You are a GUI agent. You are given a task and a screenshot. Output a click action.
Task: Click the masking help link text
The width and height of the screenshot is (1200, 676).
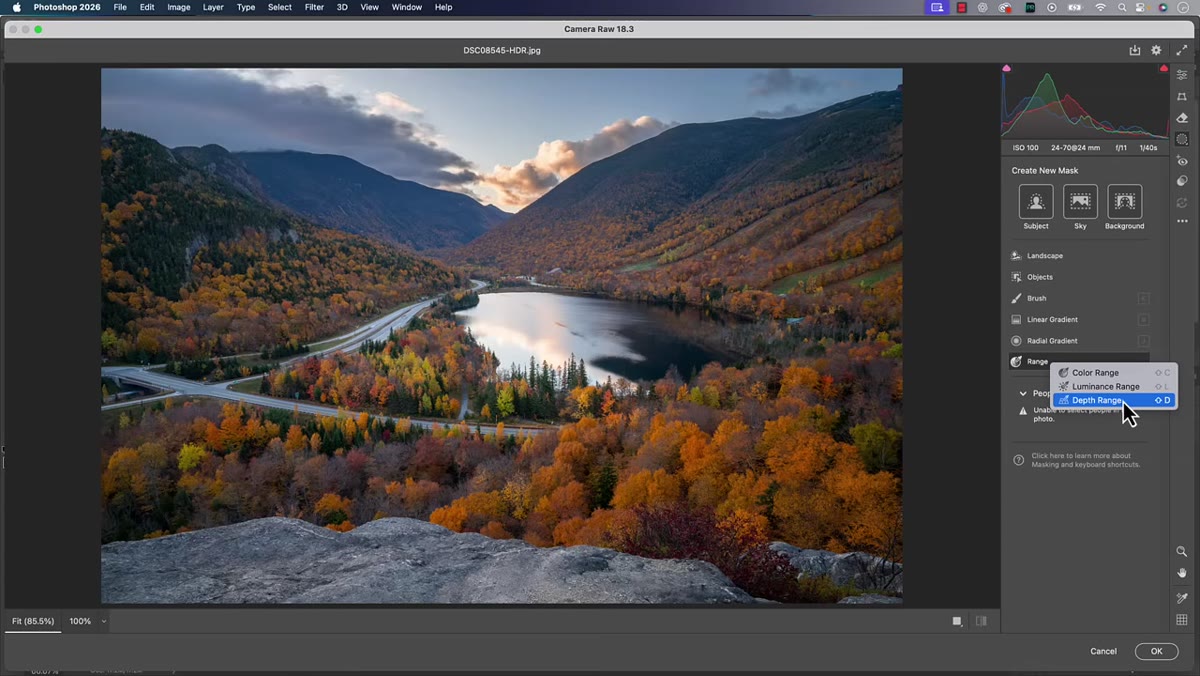(1086, 460)
